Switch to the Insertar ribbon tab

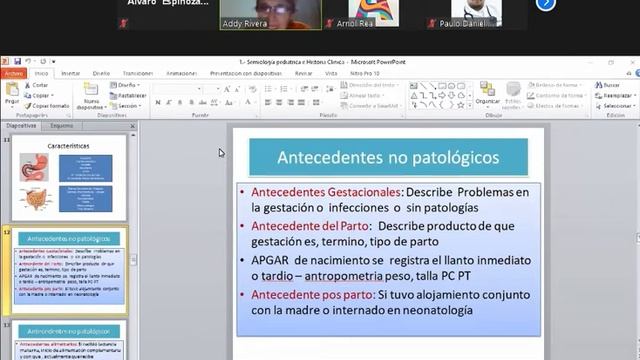pos(70,73)
